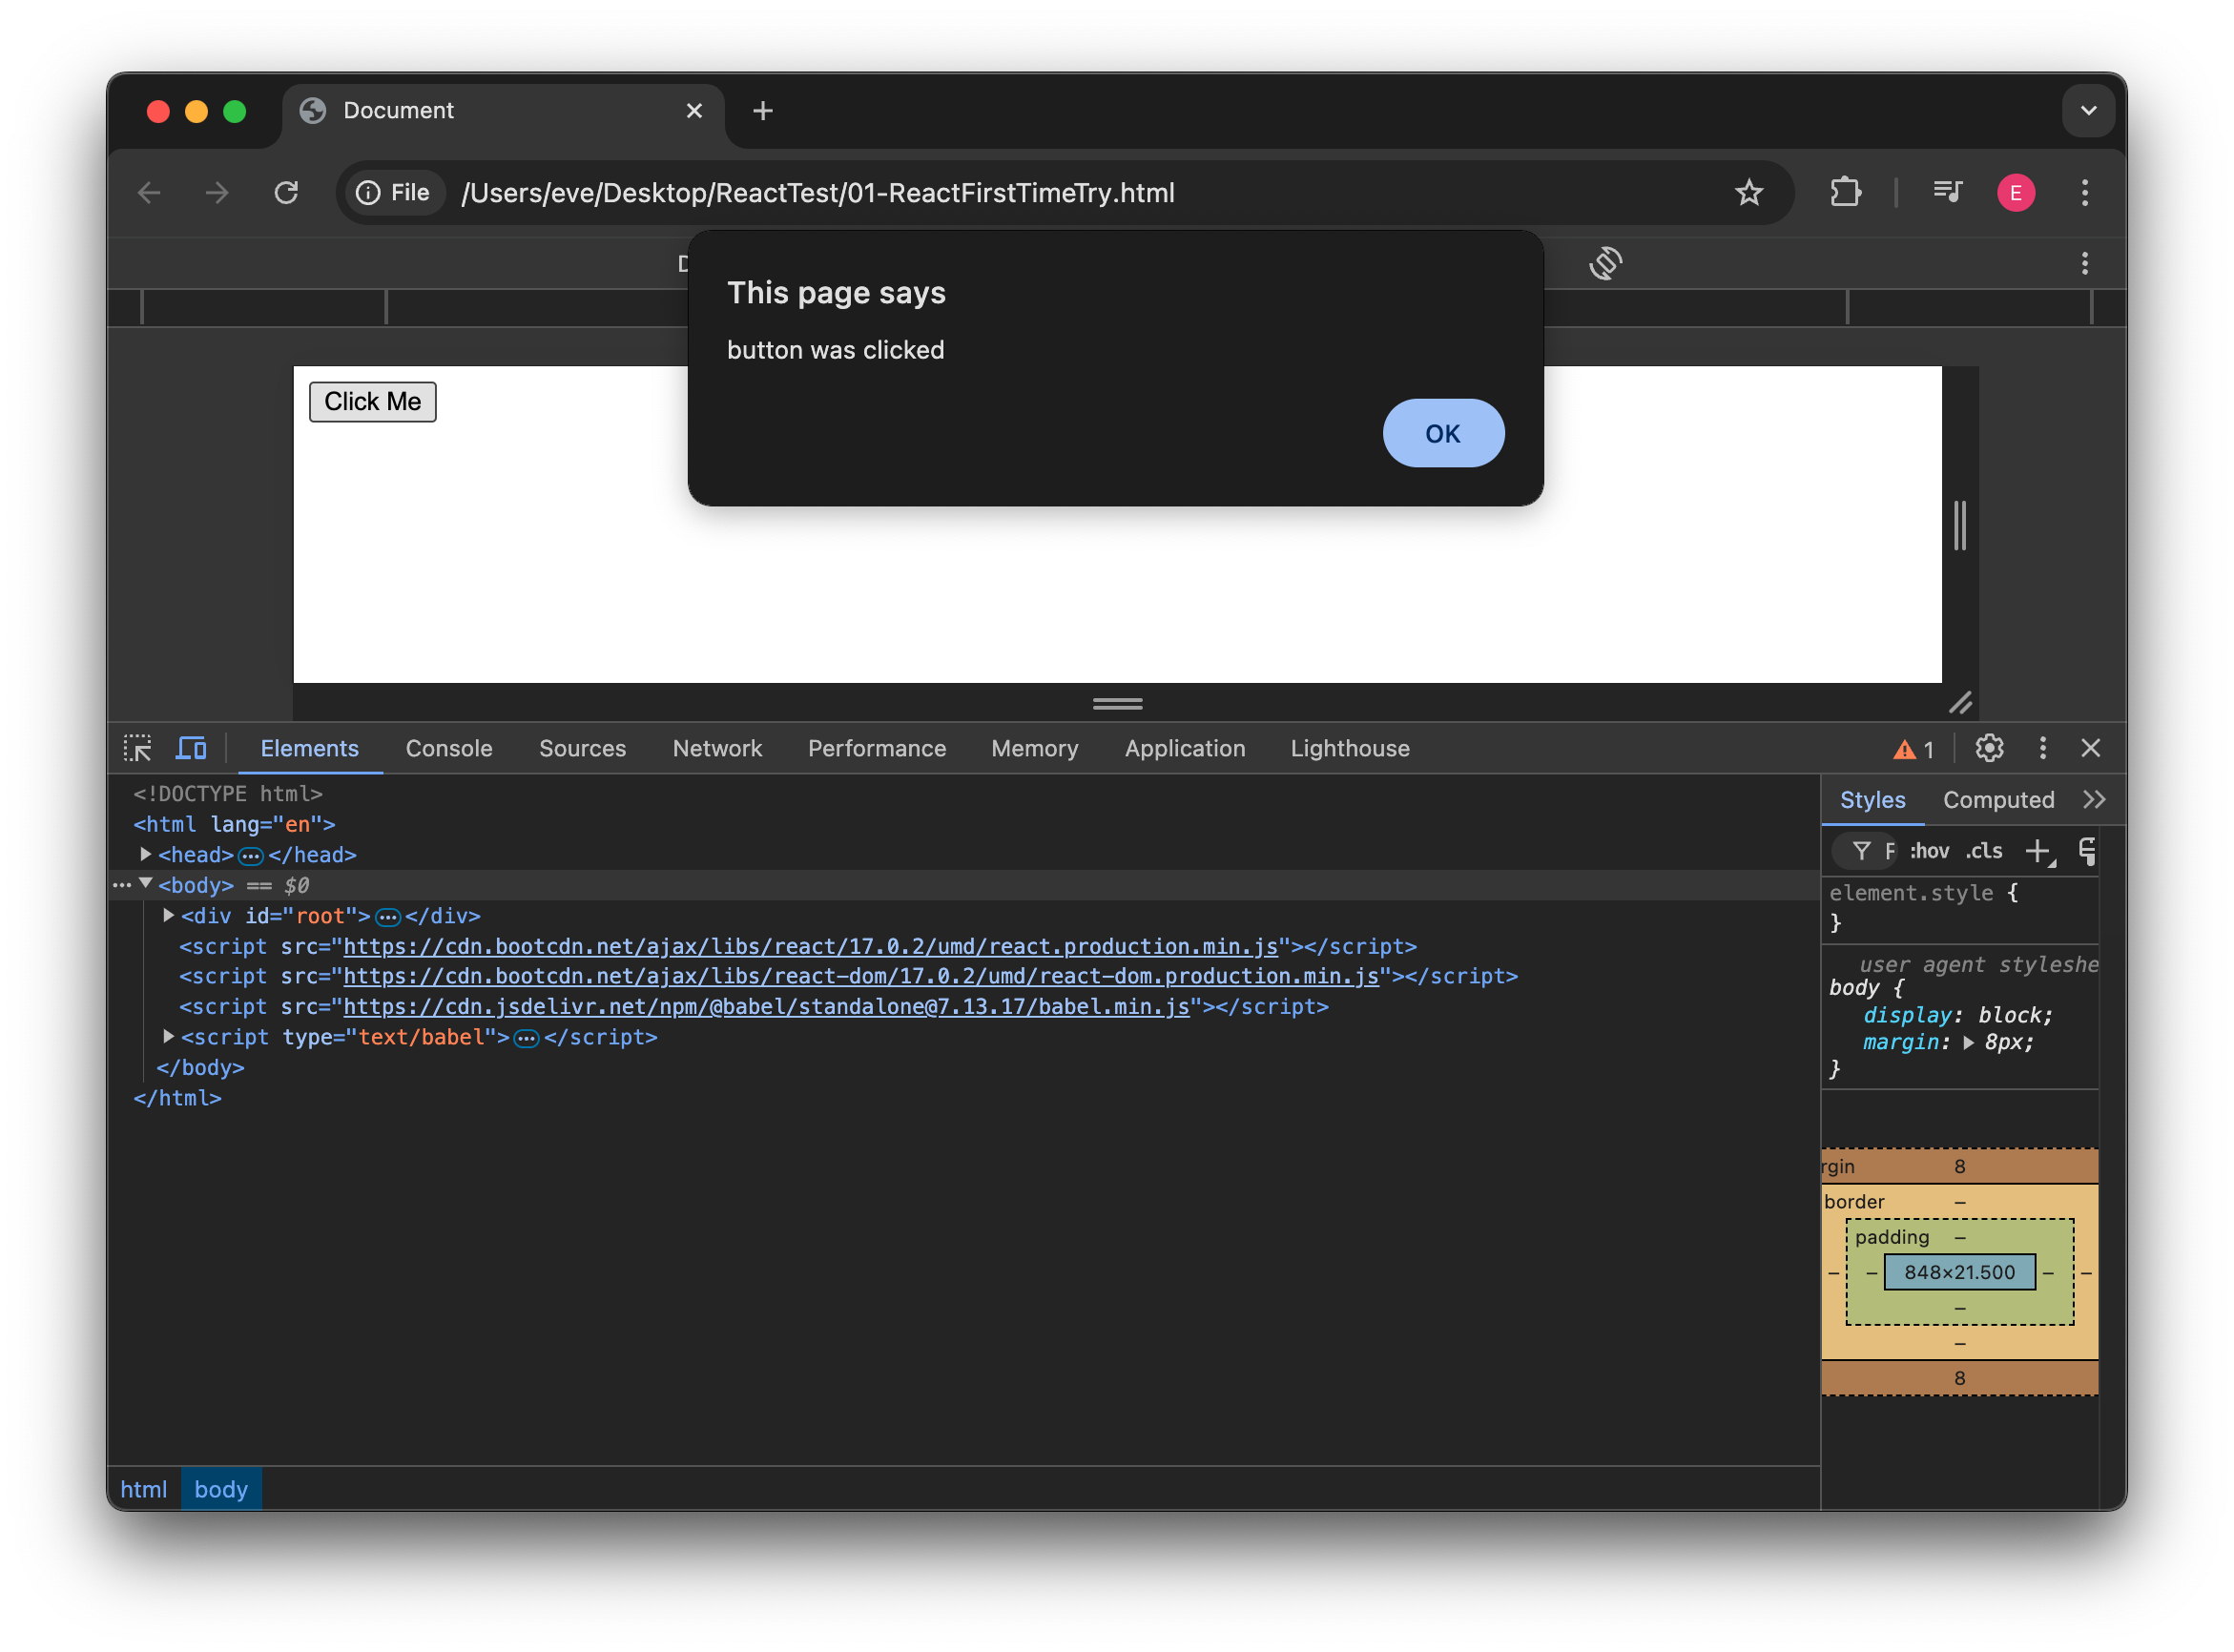Screen dimensions: 2234x1652
Task: Select the body breadcrumb at bottom
Action: [x=221, y=1489]
